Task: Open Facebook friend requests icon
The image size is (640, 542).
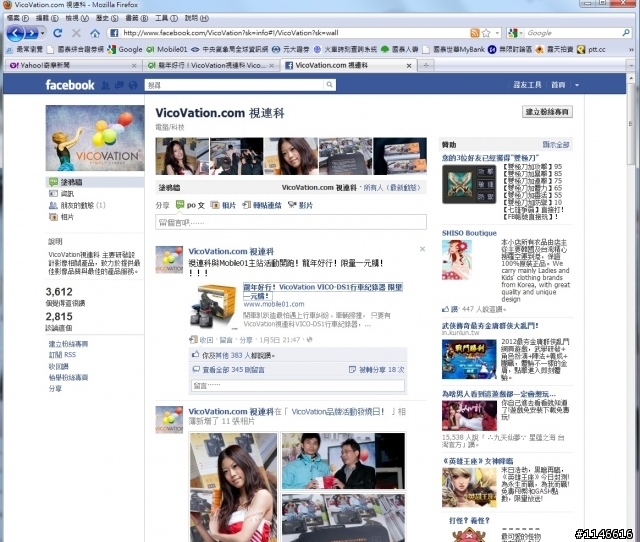Action: click(x=105, y=85)
